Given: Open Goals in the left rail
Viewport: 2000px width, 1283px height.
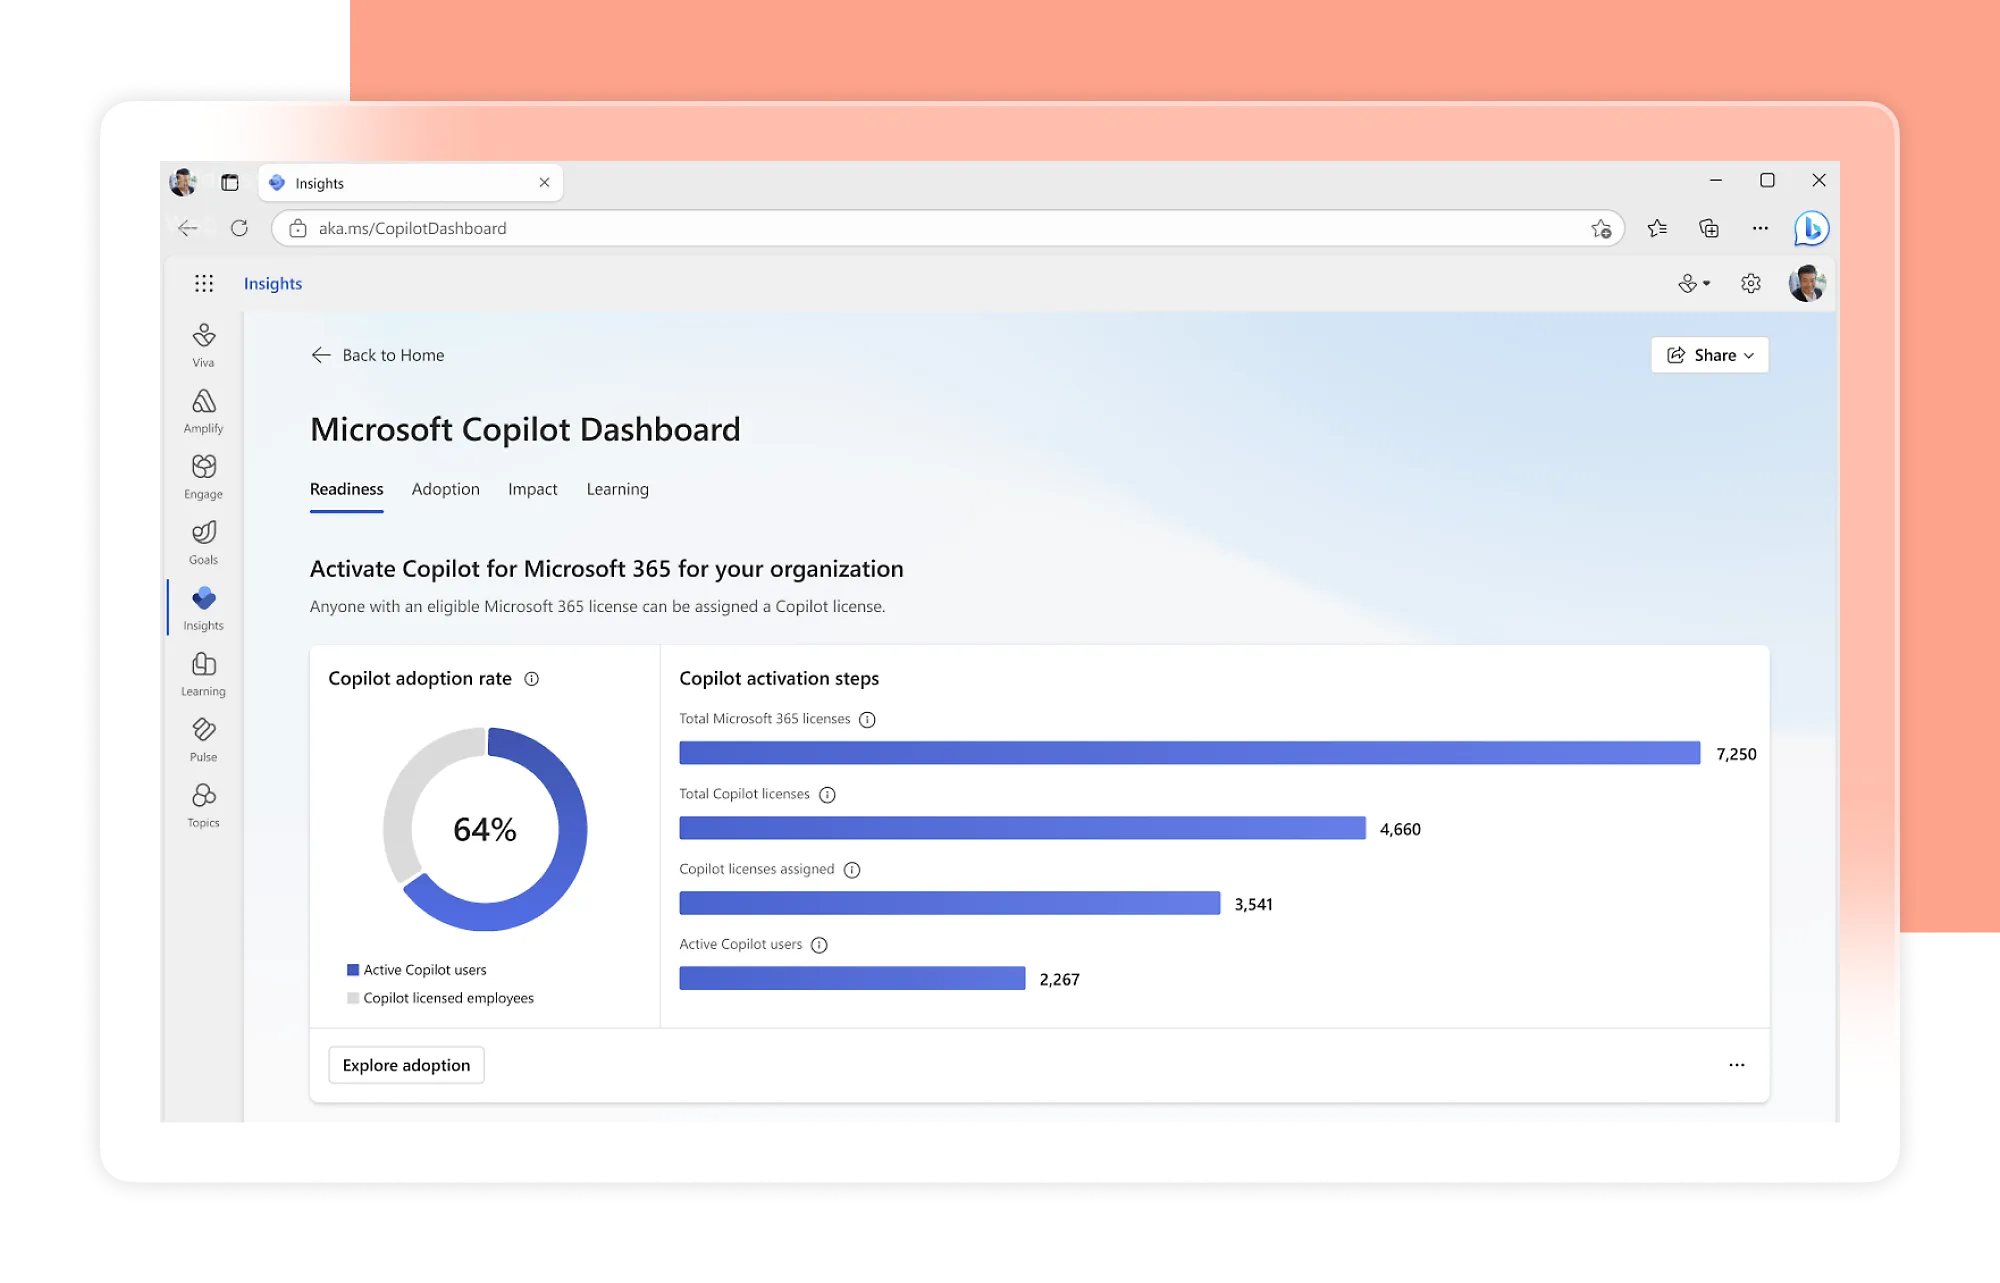Looking at the screenshot, I should point(204,542).
